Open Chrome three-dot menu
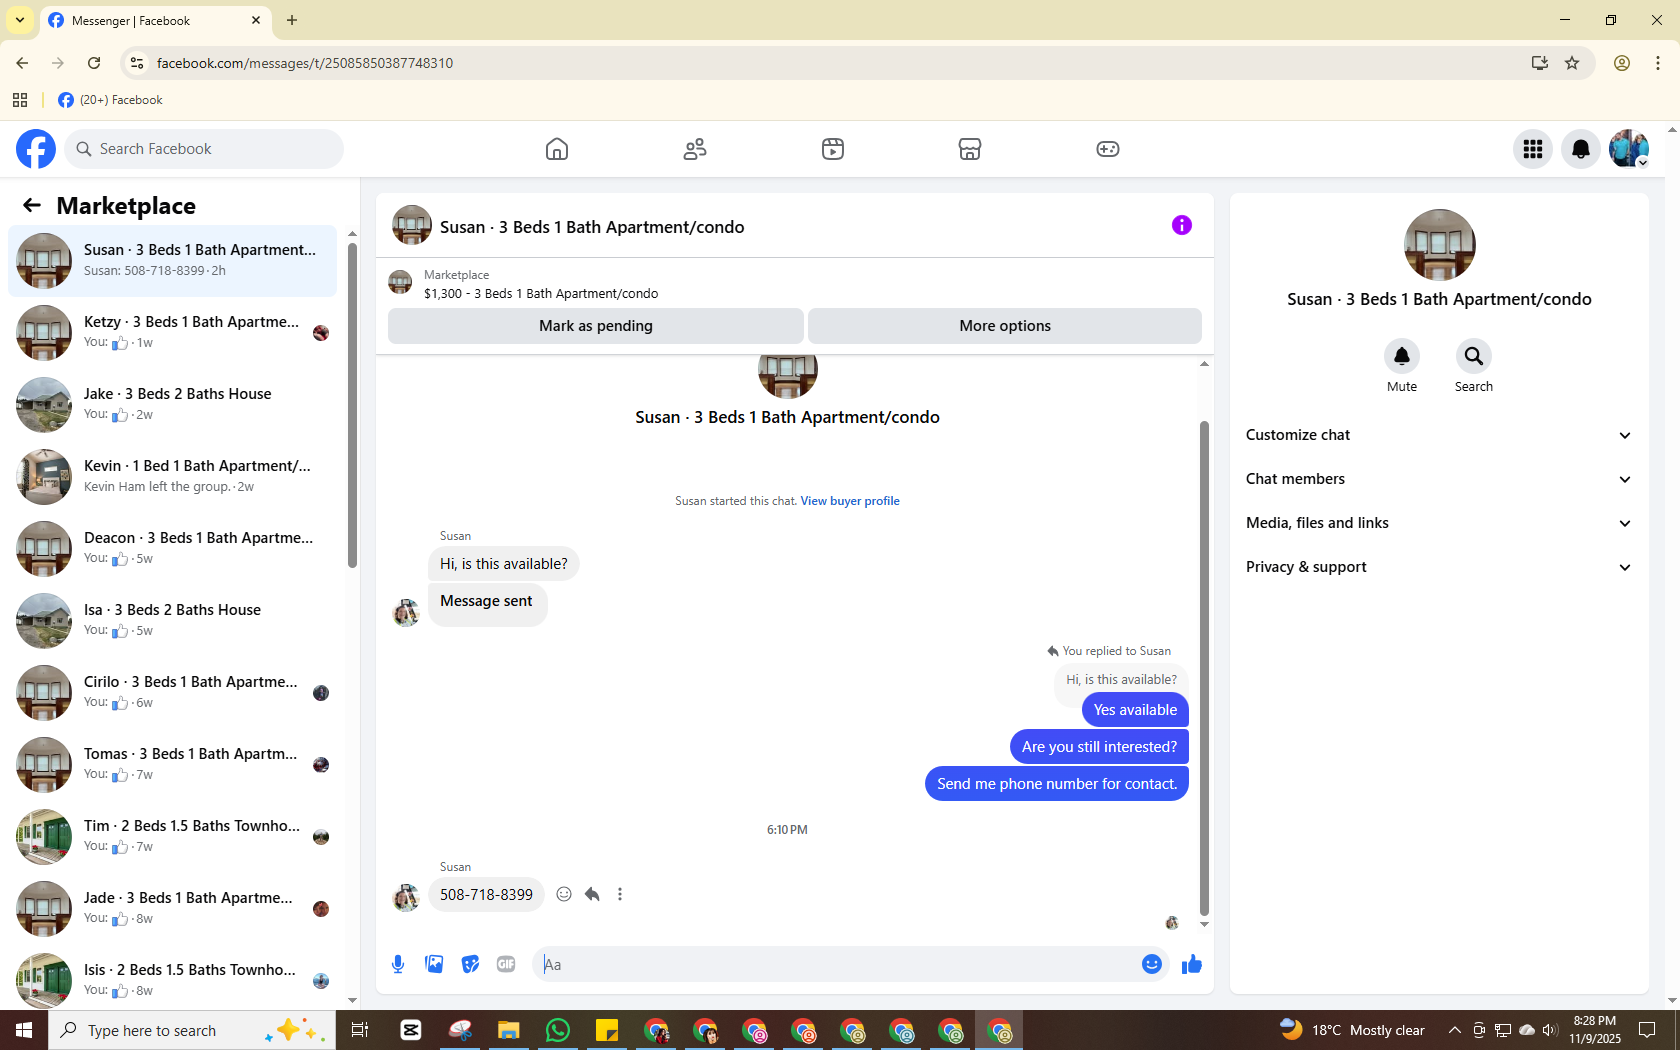 (x=1658, y=63)
